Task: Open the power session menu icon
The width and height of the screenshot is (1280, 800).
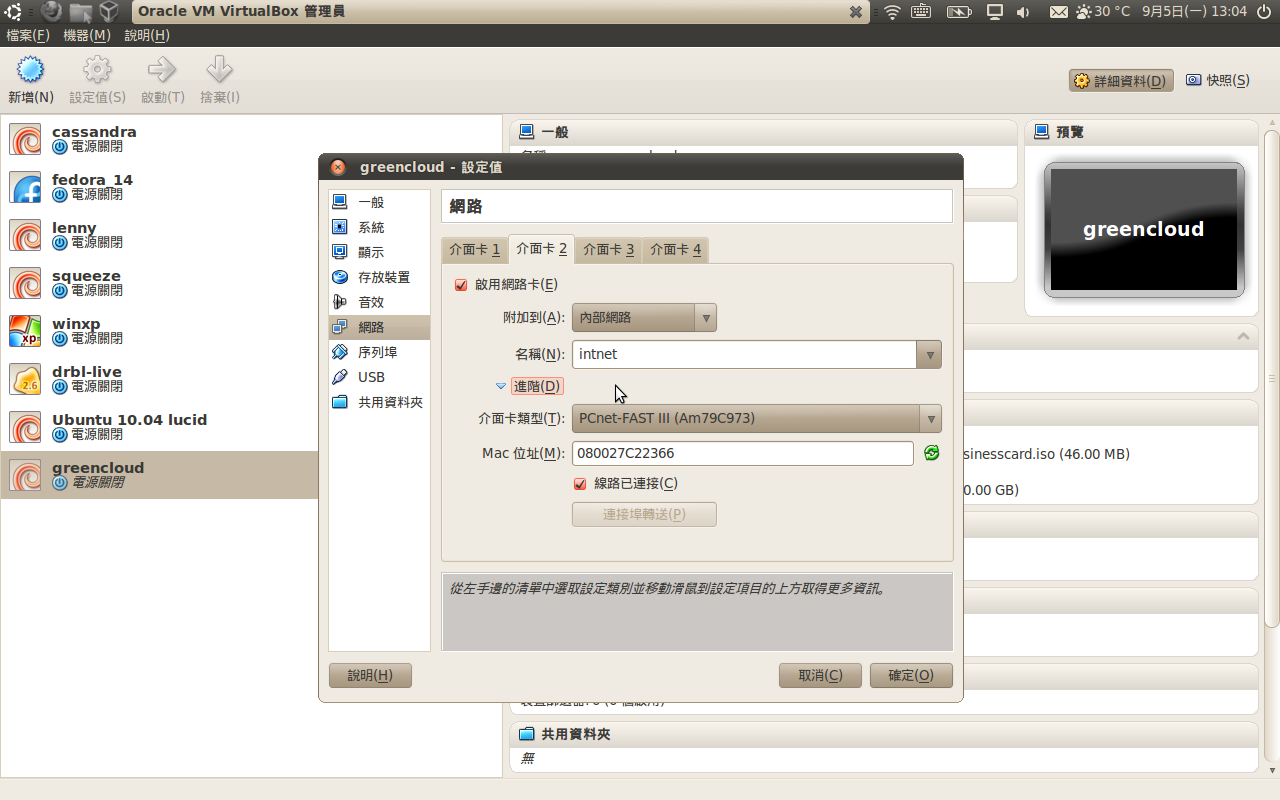Action: [1266, 12]
